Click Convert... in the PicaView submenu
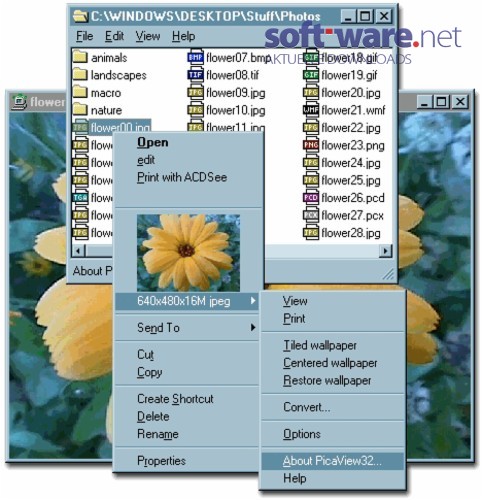 307,407
